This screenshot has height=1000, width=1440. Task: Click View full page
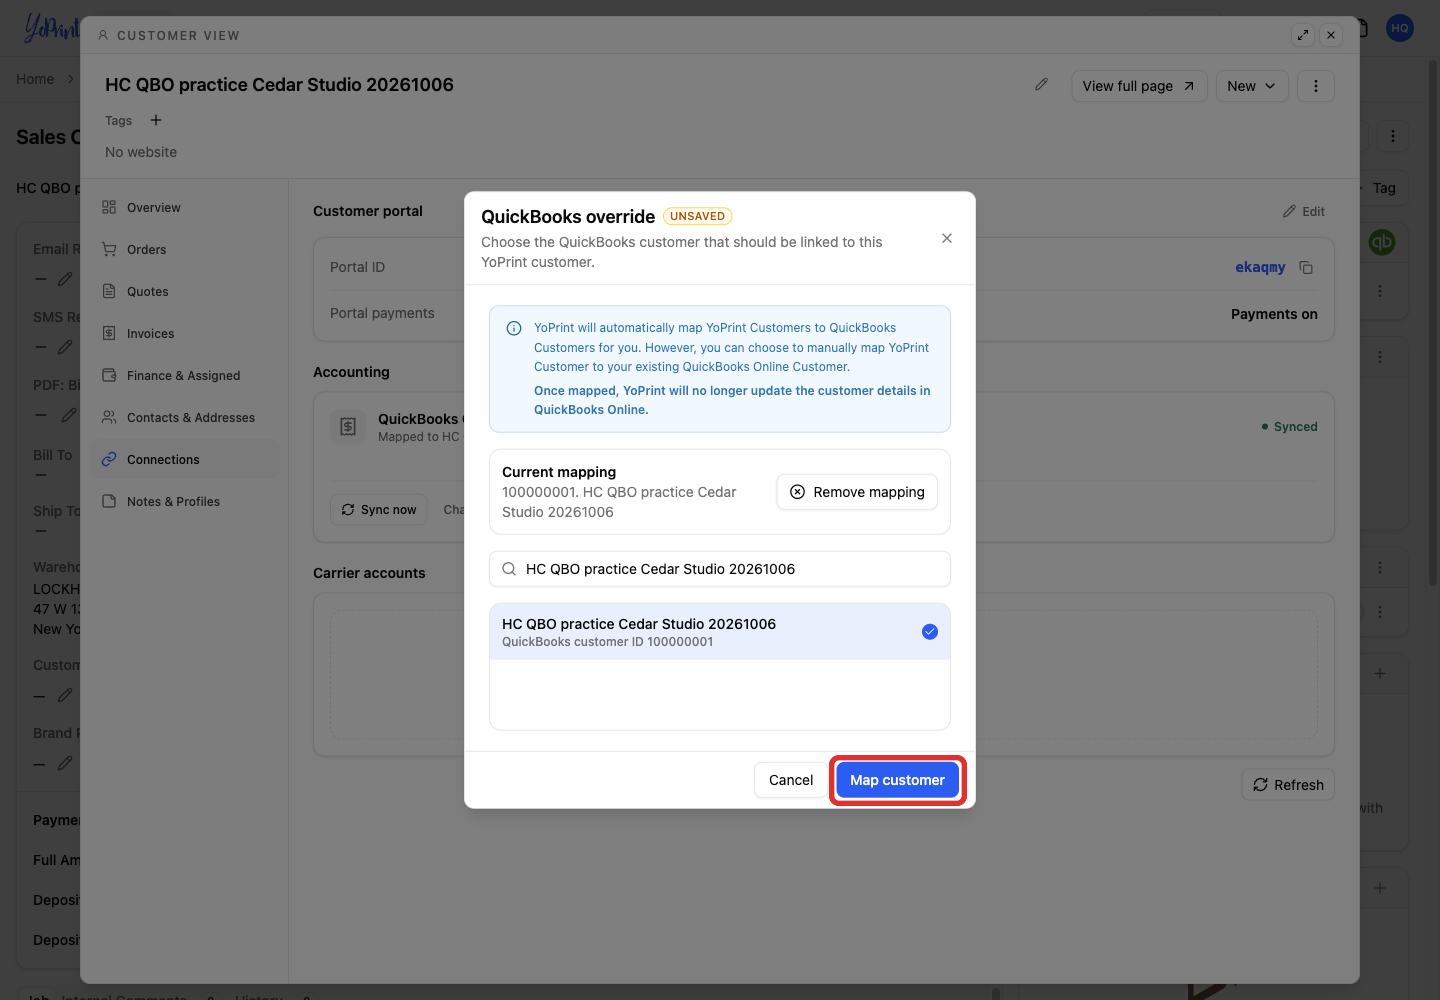[x=1139, y=86]
